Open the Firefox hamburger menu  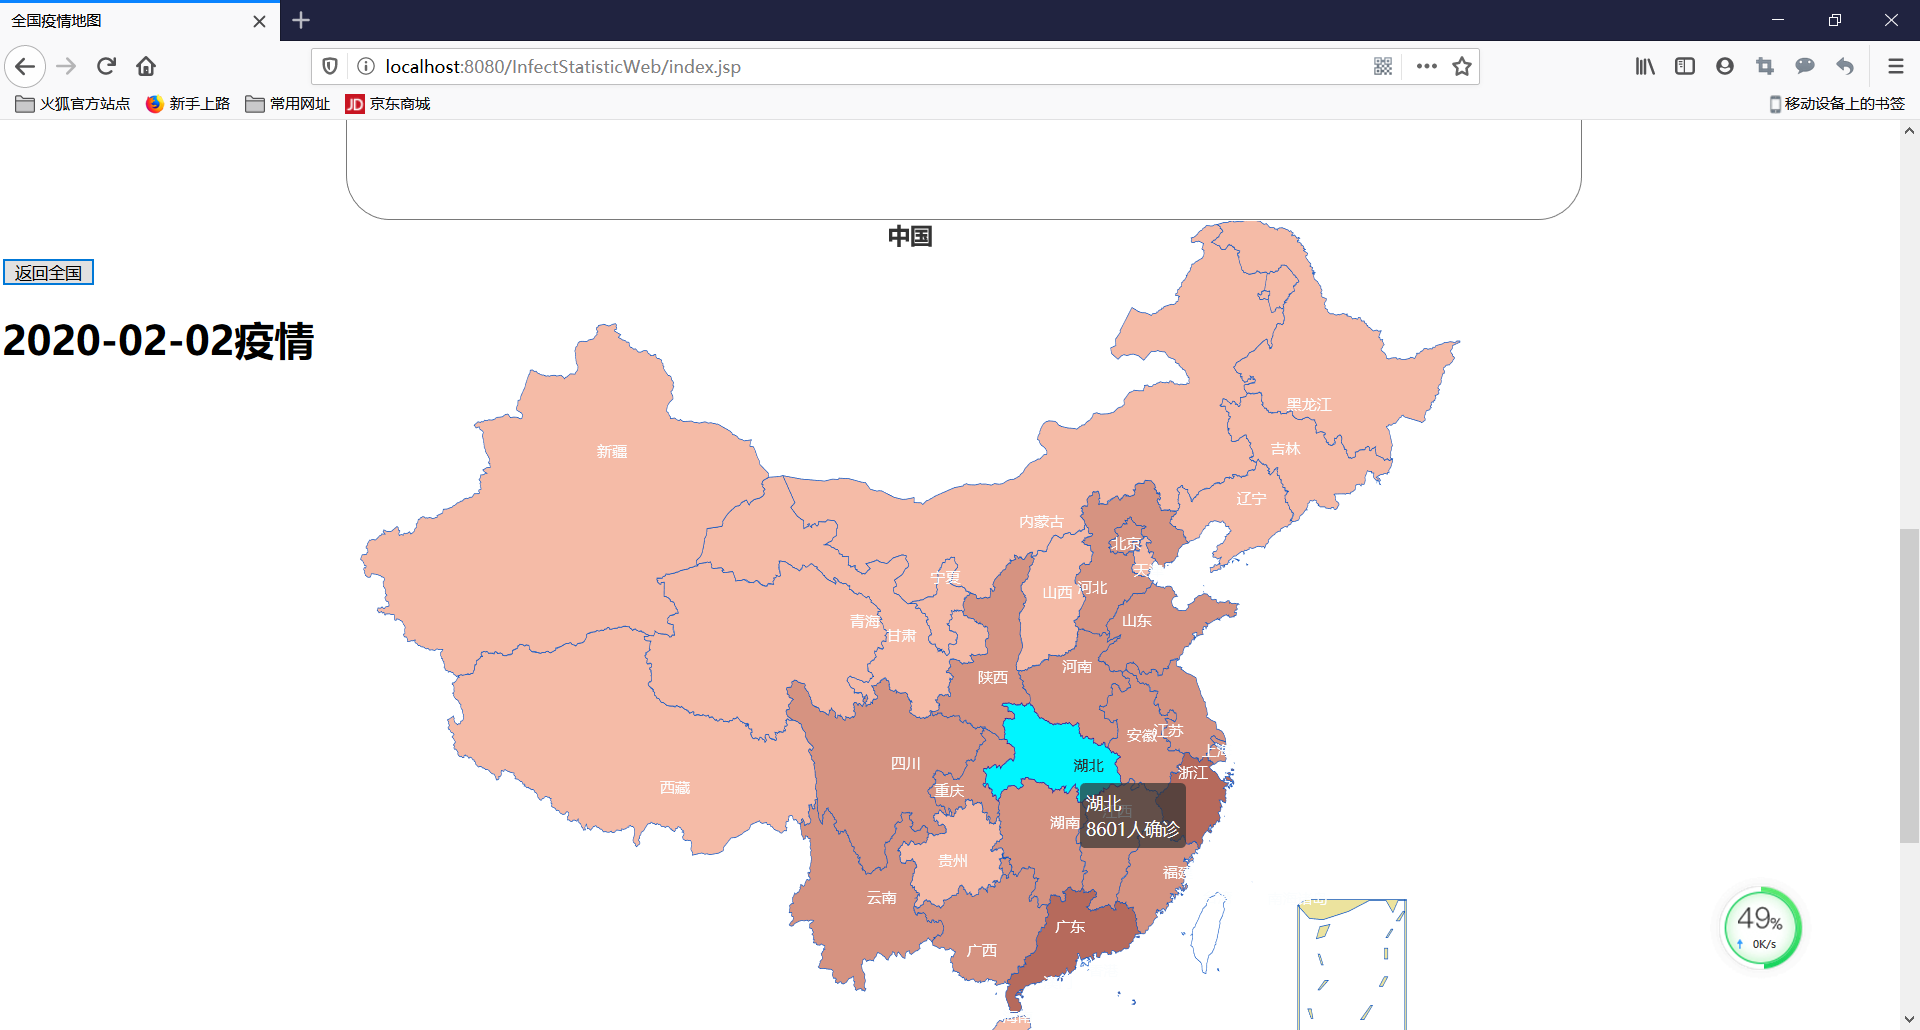1895,66
